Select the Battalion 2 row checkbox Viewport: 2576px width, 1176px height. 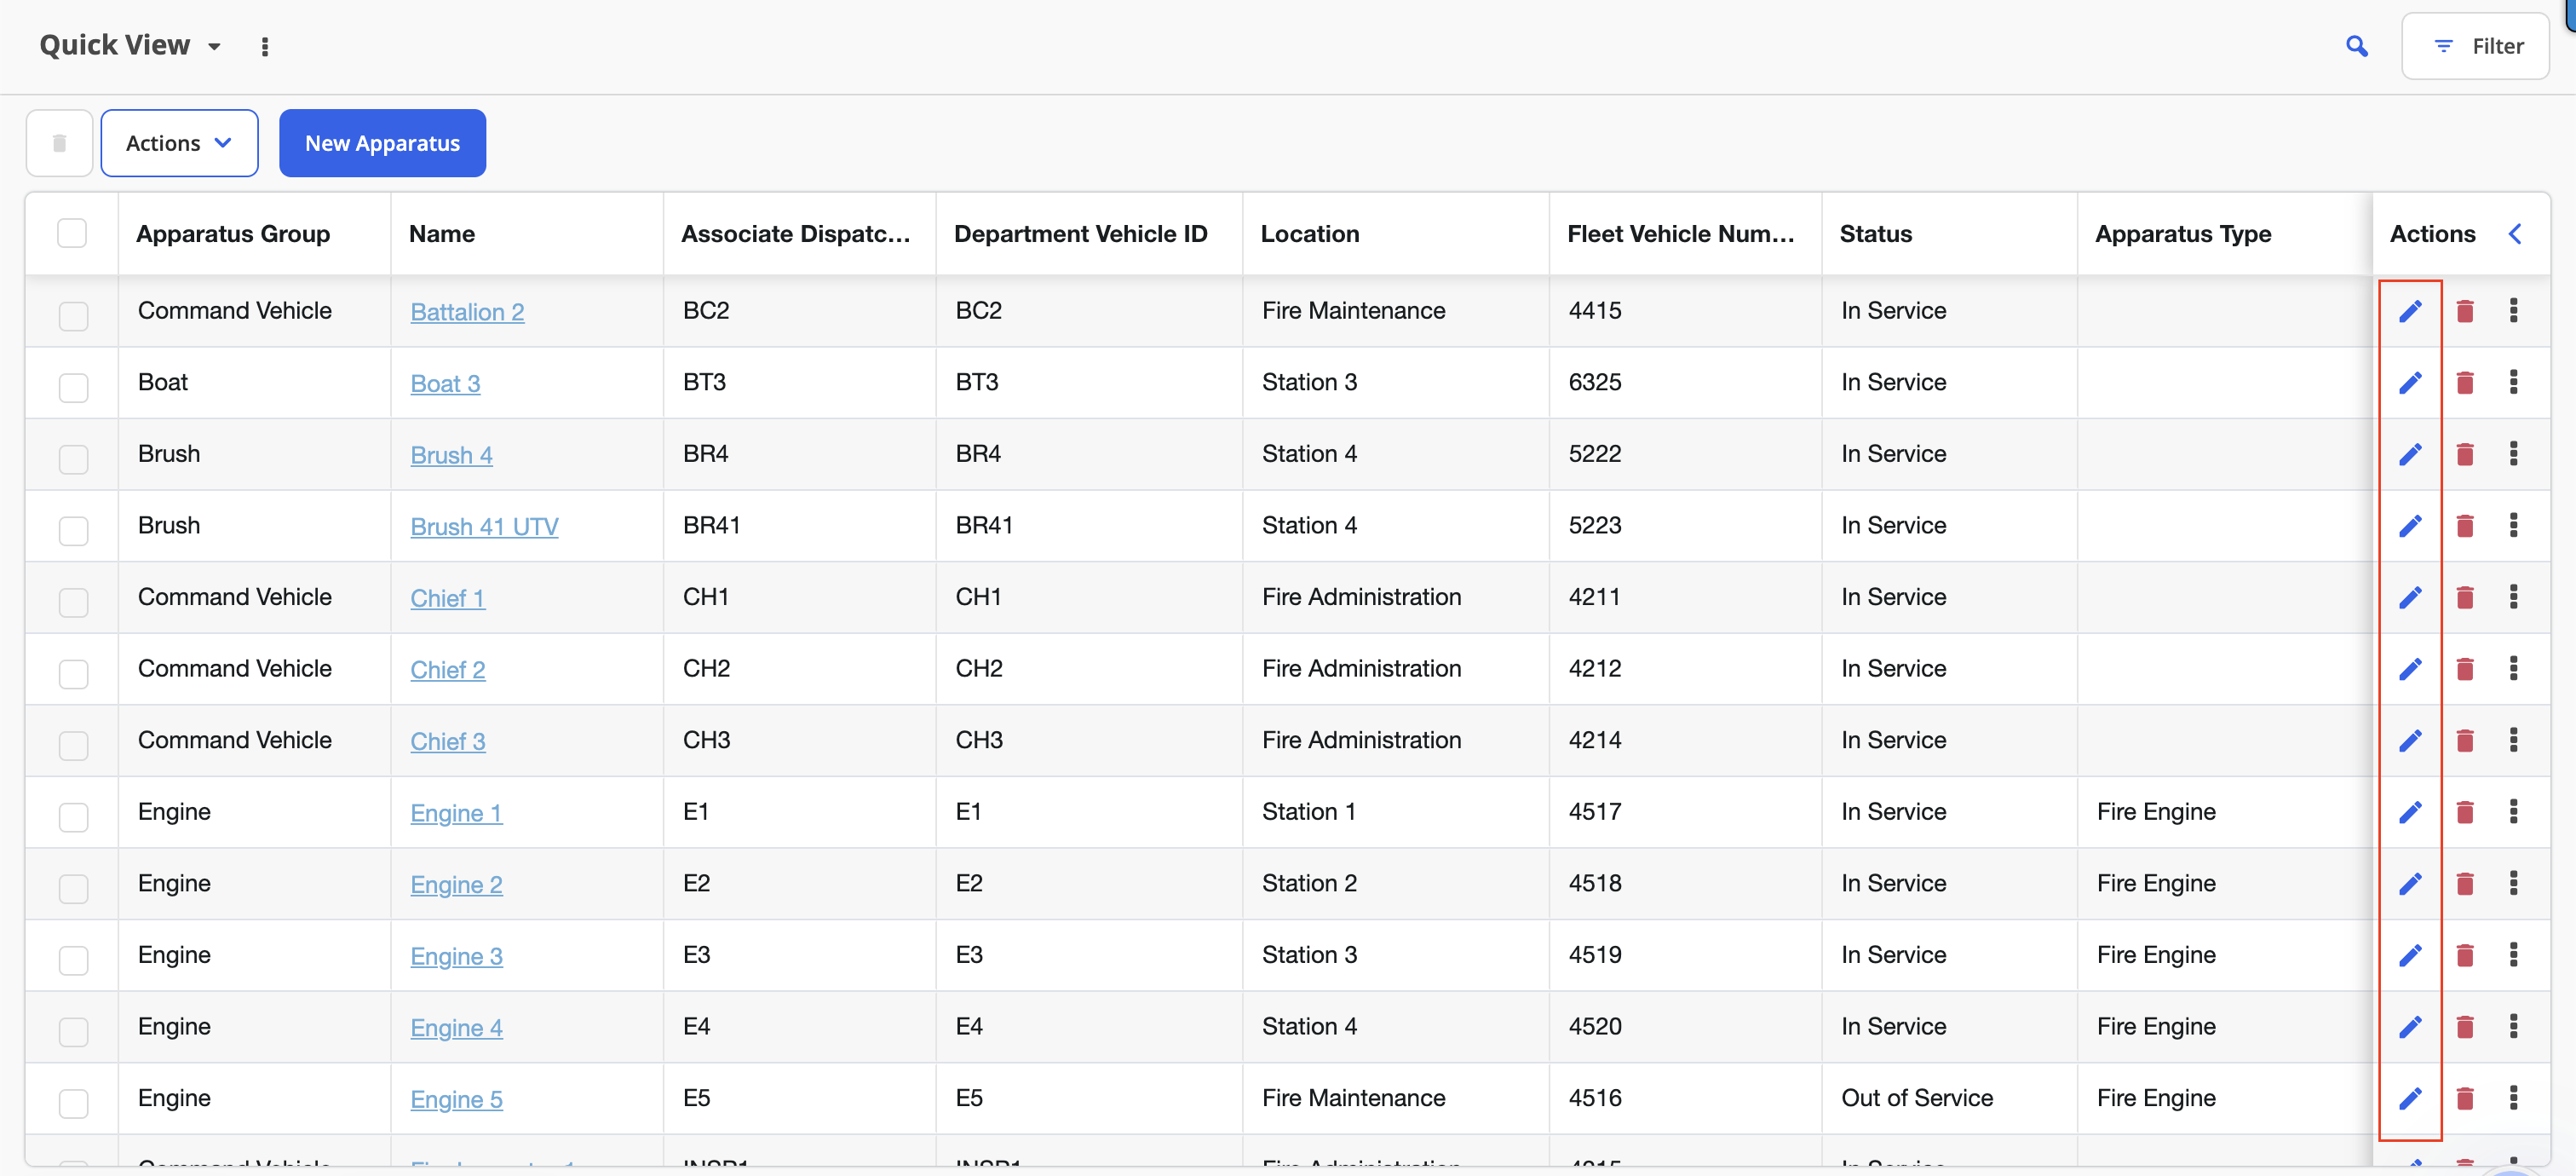pyautogui.click(x=74, y=316)
